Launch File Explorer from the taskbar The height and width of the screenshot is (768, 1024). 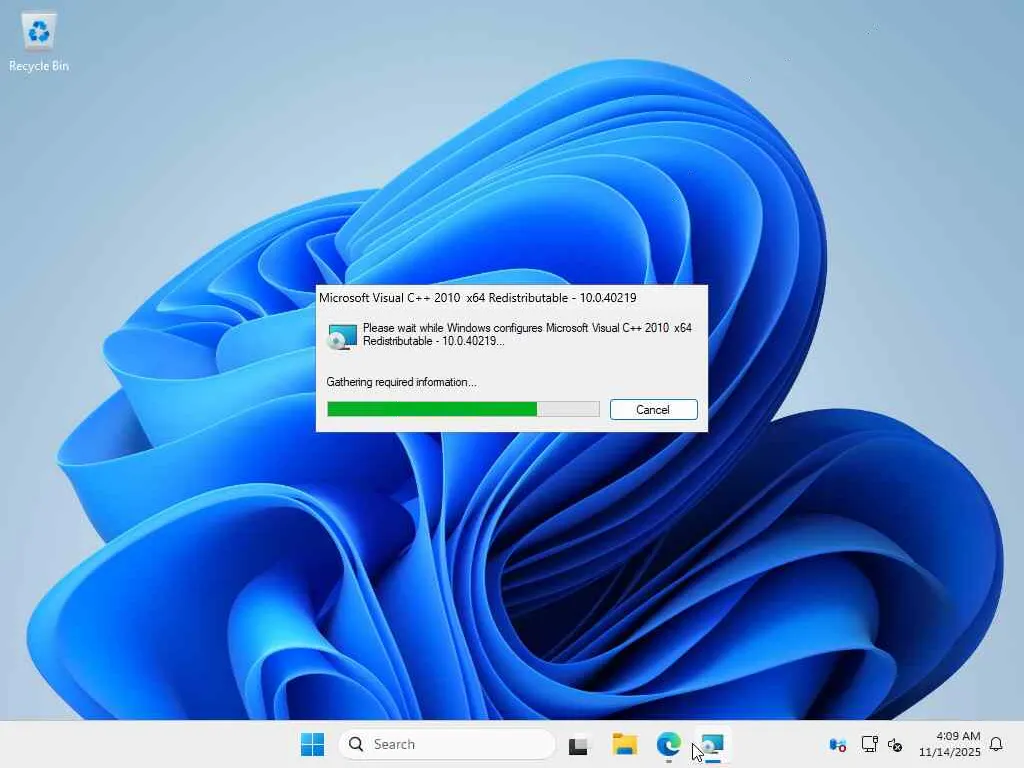(x=624, y=744)
